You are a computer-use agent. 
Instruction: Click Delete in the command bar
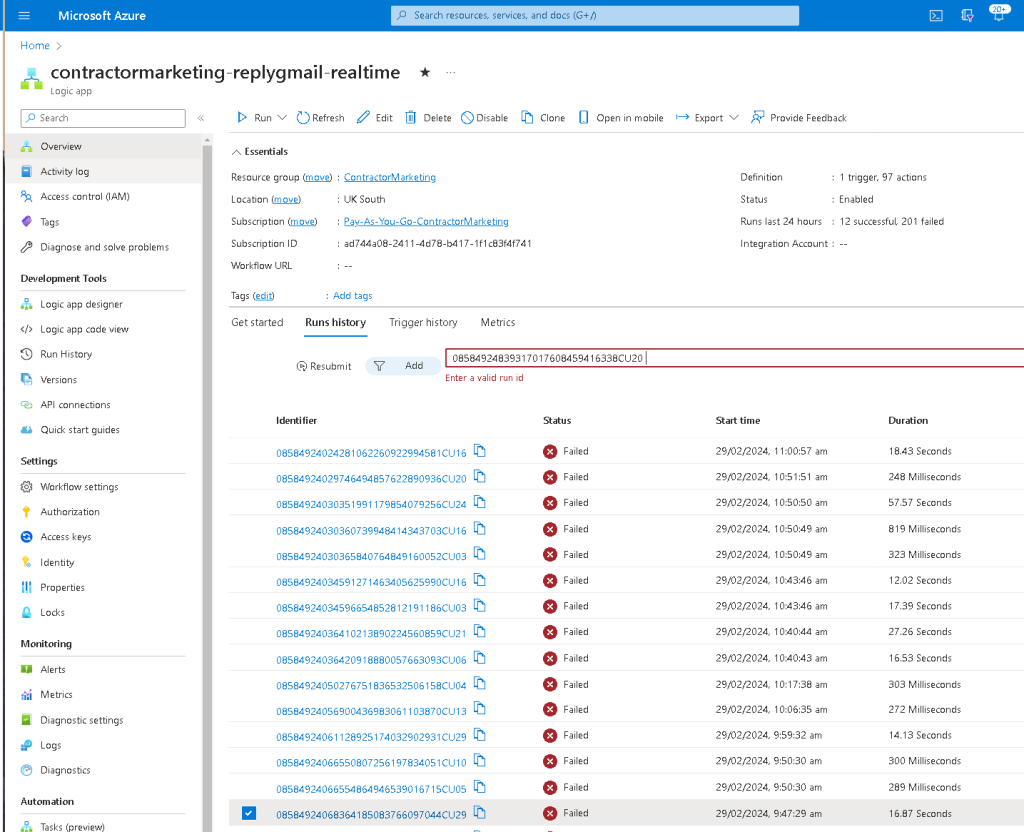point(428,118)
